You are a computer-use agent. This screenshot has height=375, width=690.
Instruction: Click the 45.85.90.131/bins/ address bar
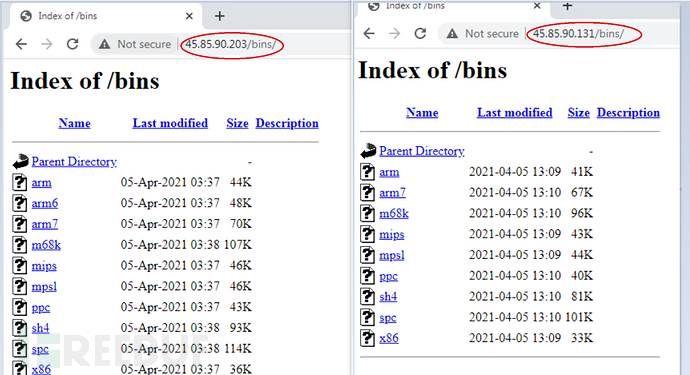point(578,33)
